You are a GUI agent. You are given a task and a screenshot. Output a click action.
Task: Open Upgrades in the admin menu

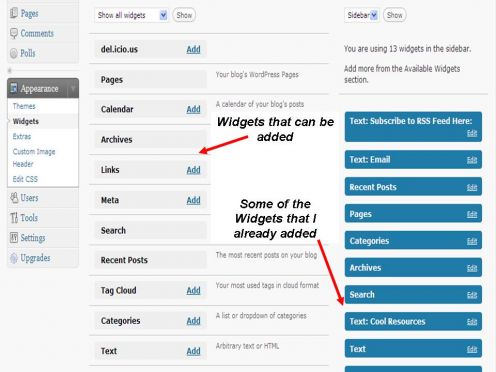[35, 258]
